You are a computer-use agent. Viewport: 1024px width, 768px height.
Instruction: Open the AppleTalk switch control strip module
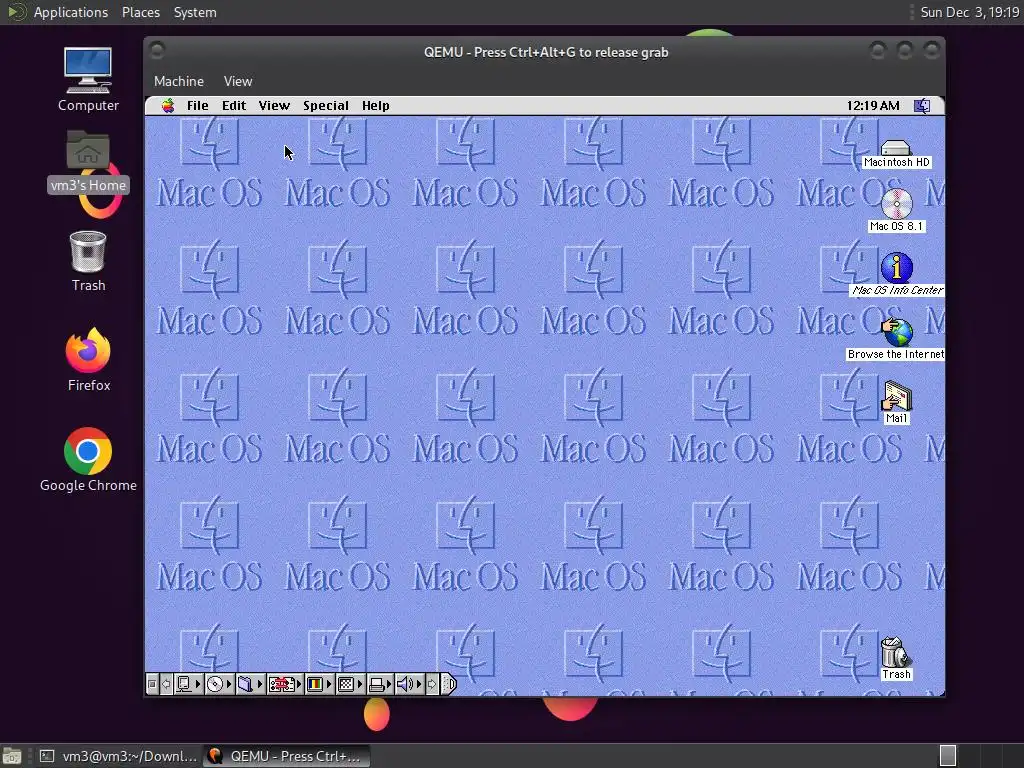click(x=188, y=684)
